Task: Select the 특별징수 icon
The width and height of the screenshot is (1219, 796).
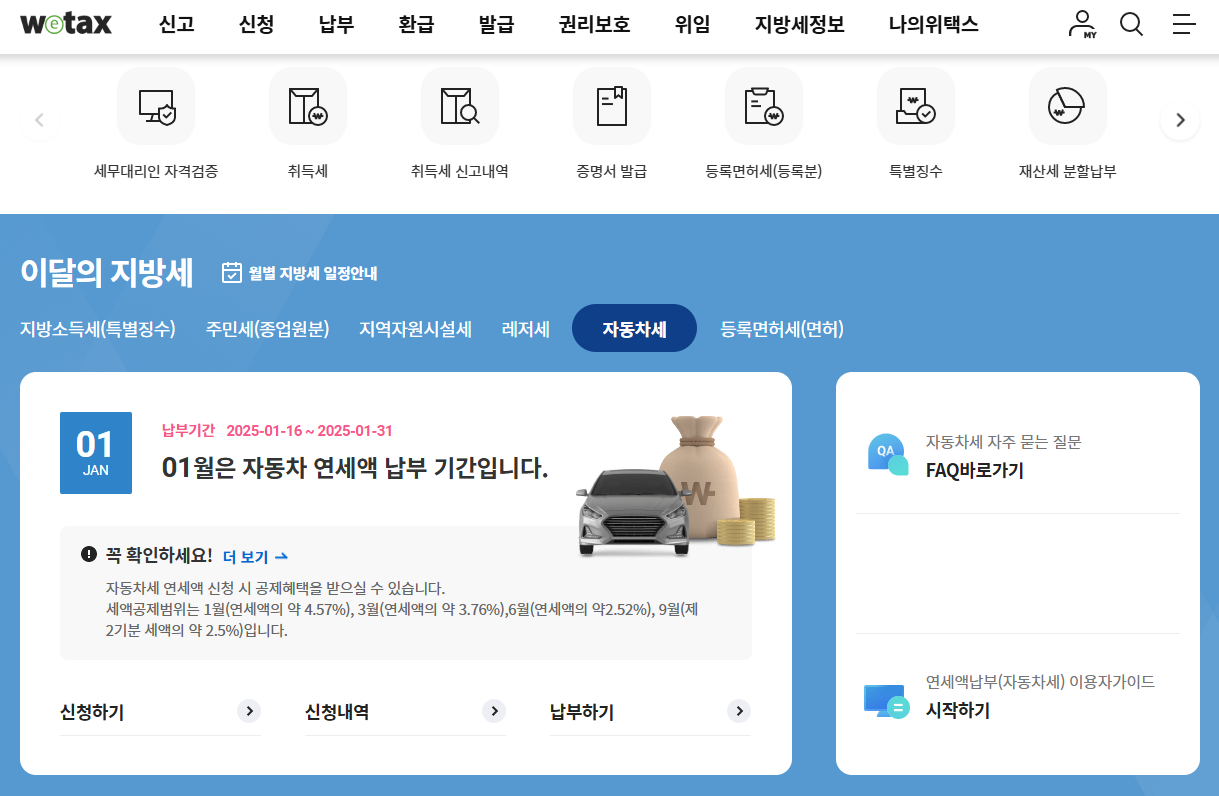Action: coord(915,105)
